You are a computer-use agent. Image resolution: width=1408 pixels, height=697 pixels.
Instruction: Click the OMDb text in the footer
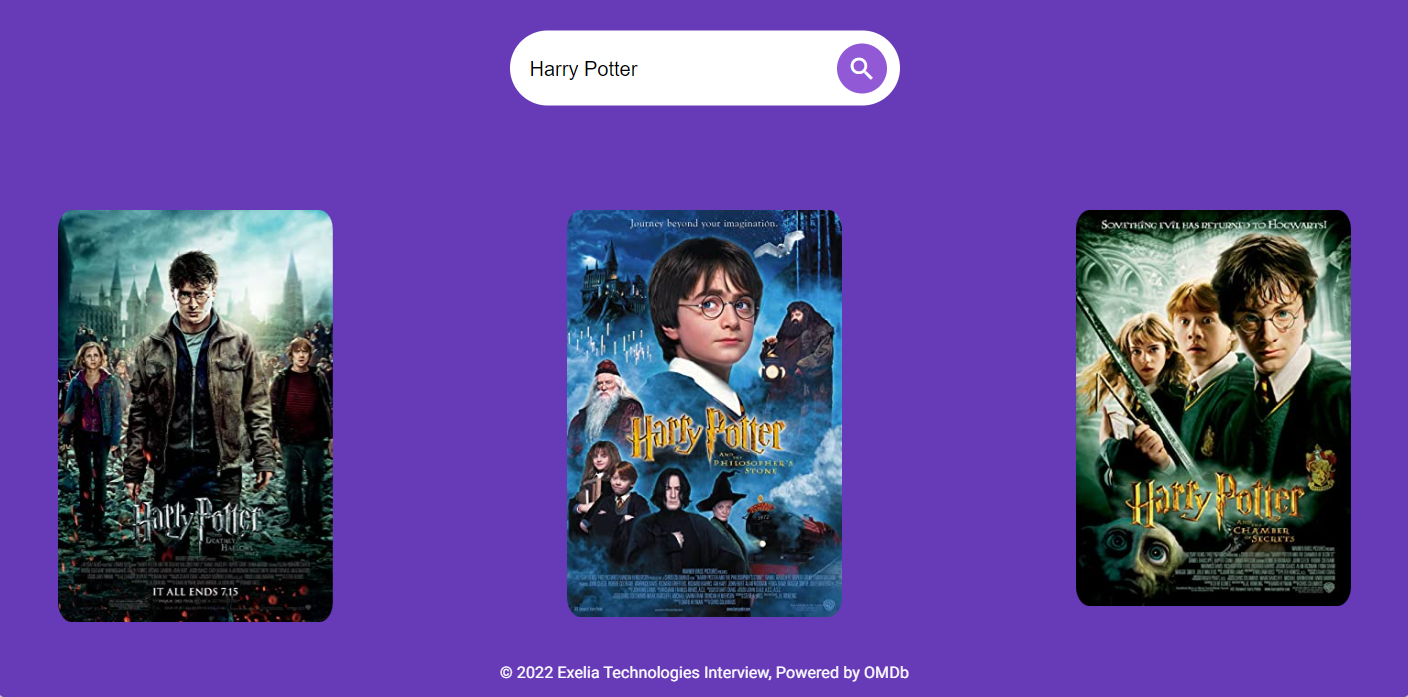click(x=886, y=672)
